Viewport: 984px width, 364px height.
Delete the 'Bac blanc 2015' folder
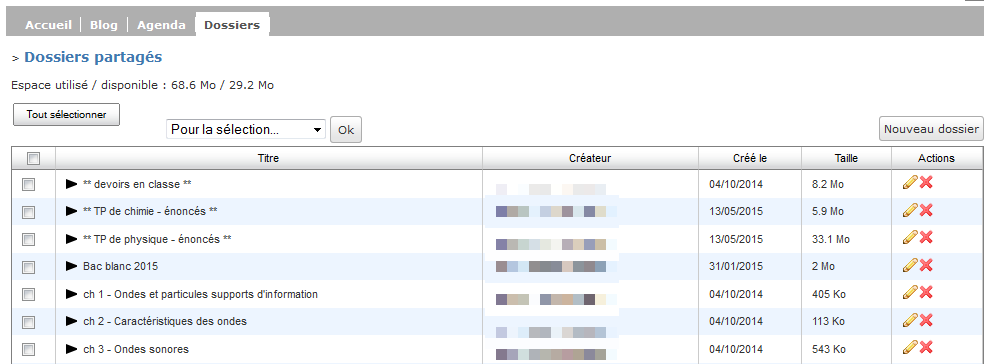[x=926, y=265]
